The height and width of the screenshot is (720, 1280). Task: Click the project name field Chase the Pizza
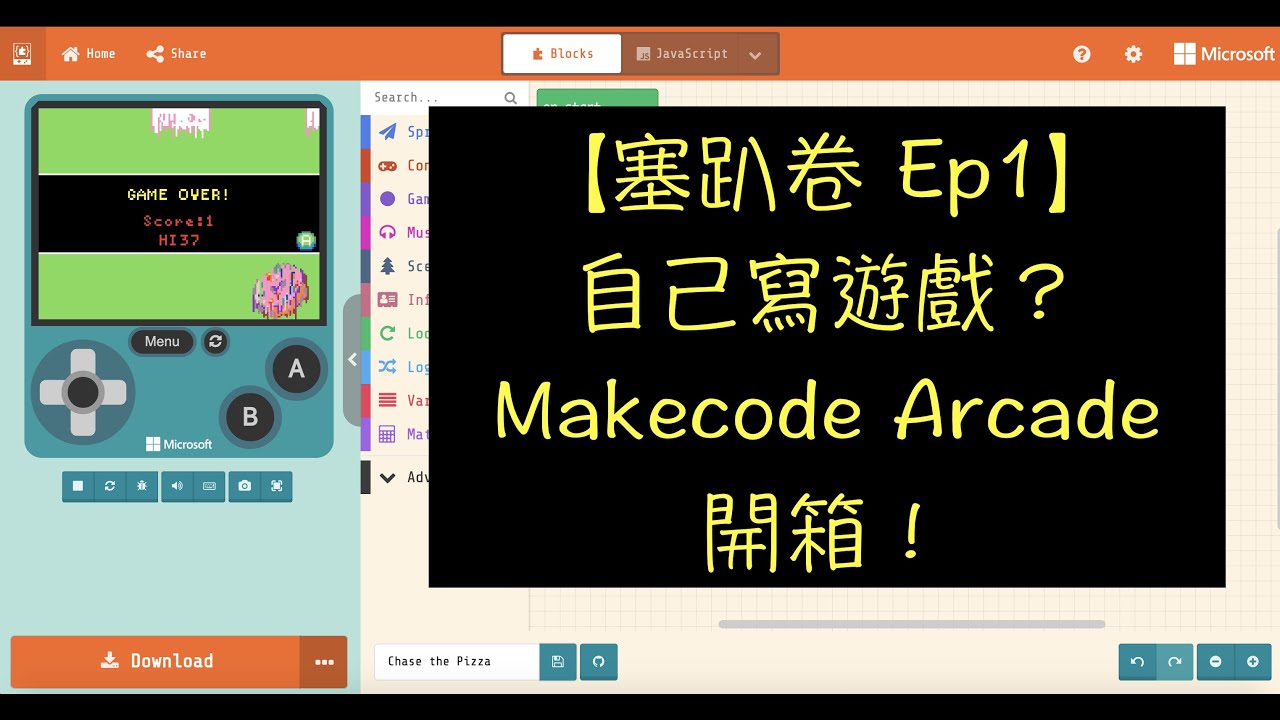(457, 661)
